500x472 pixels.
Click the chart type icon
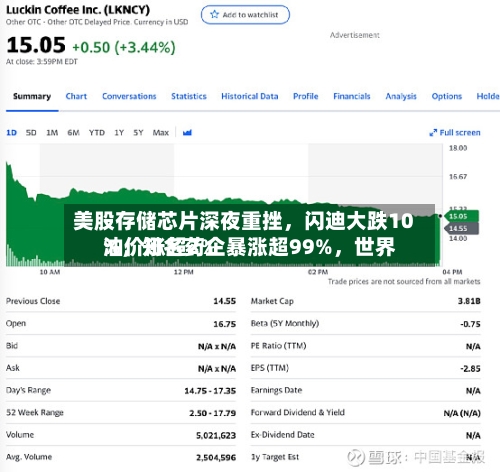[187, 133]
